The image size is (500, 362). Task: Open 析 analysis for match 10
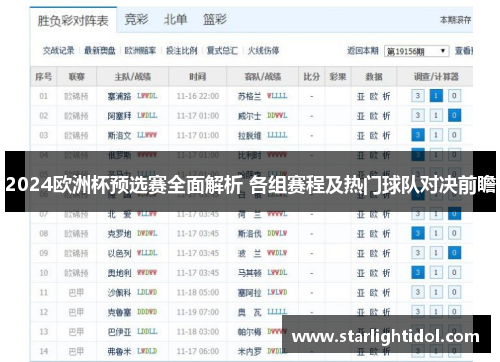(386, 273)
